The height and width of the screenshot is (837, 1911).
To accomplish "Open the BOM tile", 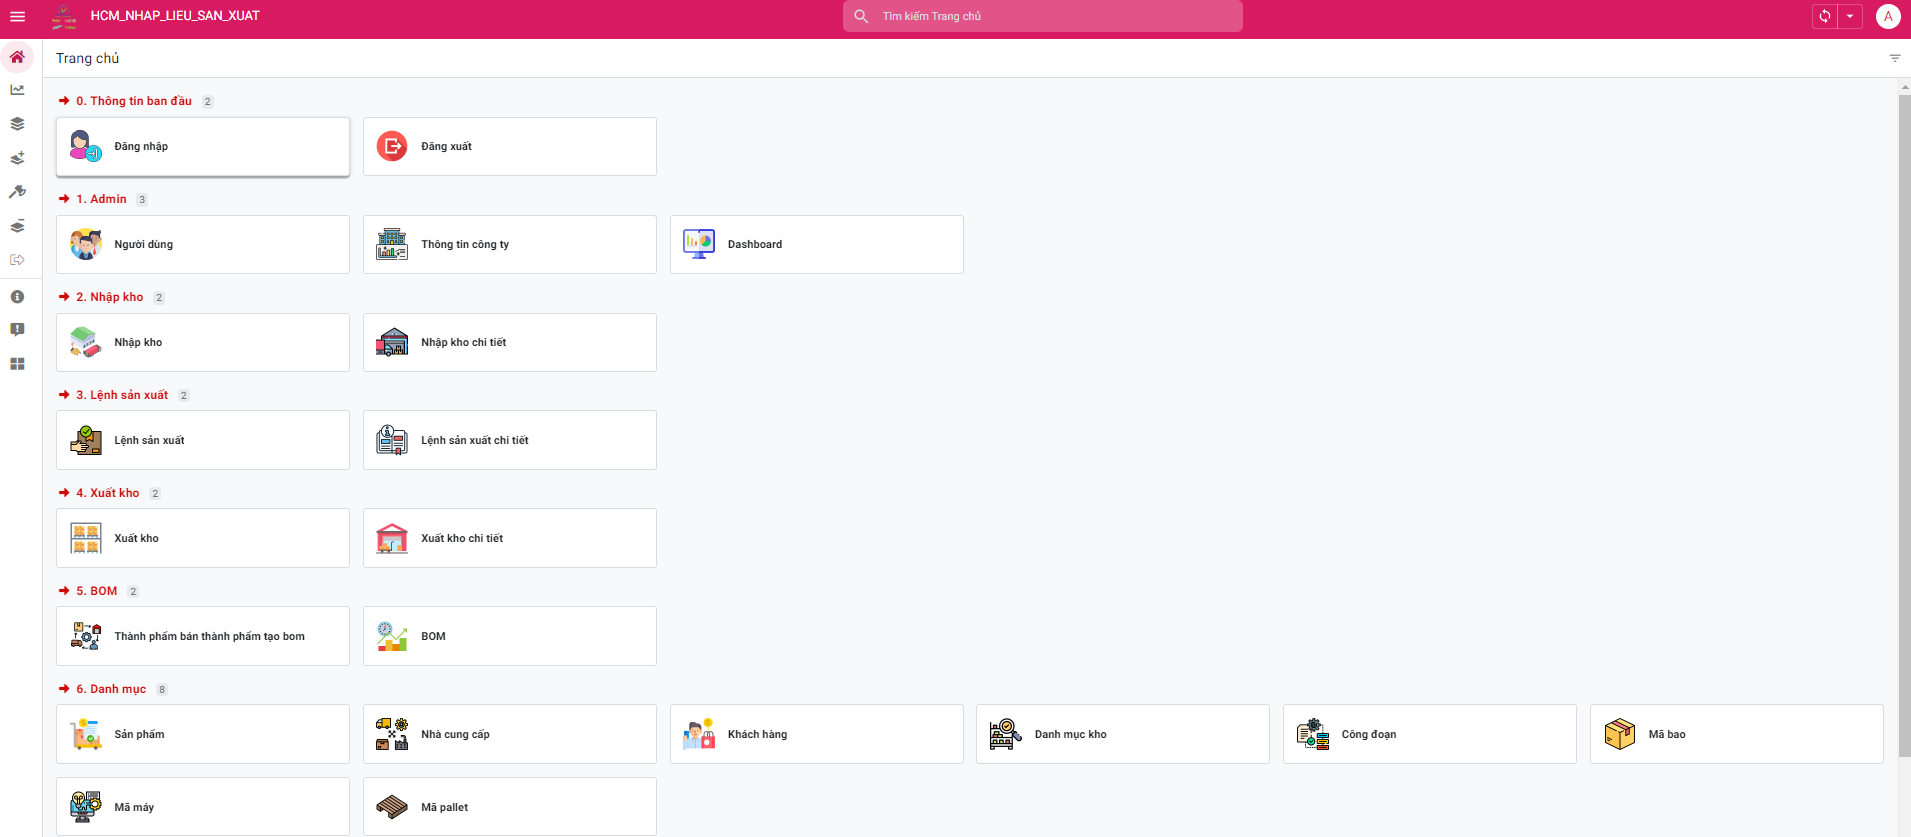I will [x=509, y=637].
